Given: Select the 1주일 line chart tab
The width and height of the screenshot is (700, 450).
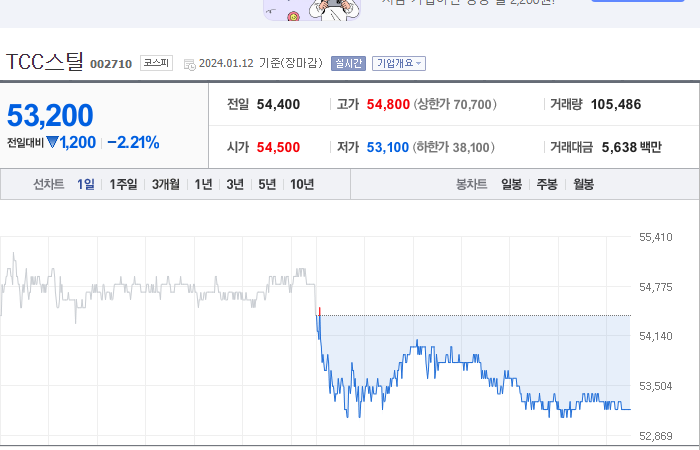Looking at the screenshot, I should tap(123, 184).
